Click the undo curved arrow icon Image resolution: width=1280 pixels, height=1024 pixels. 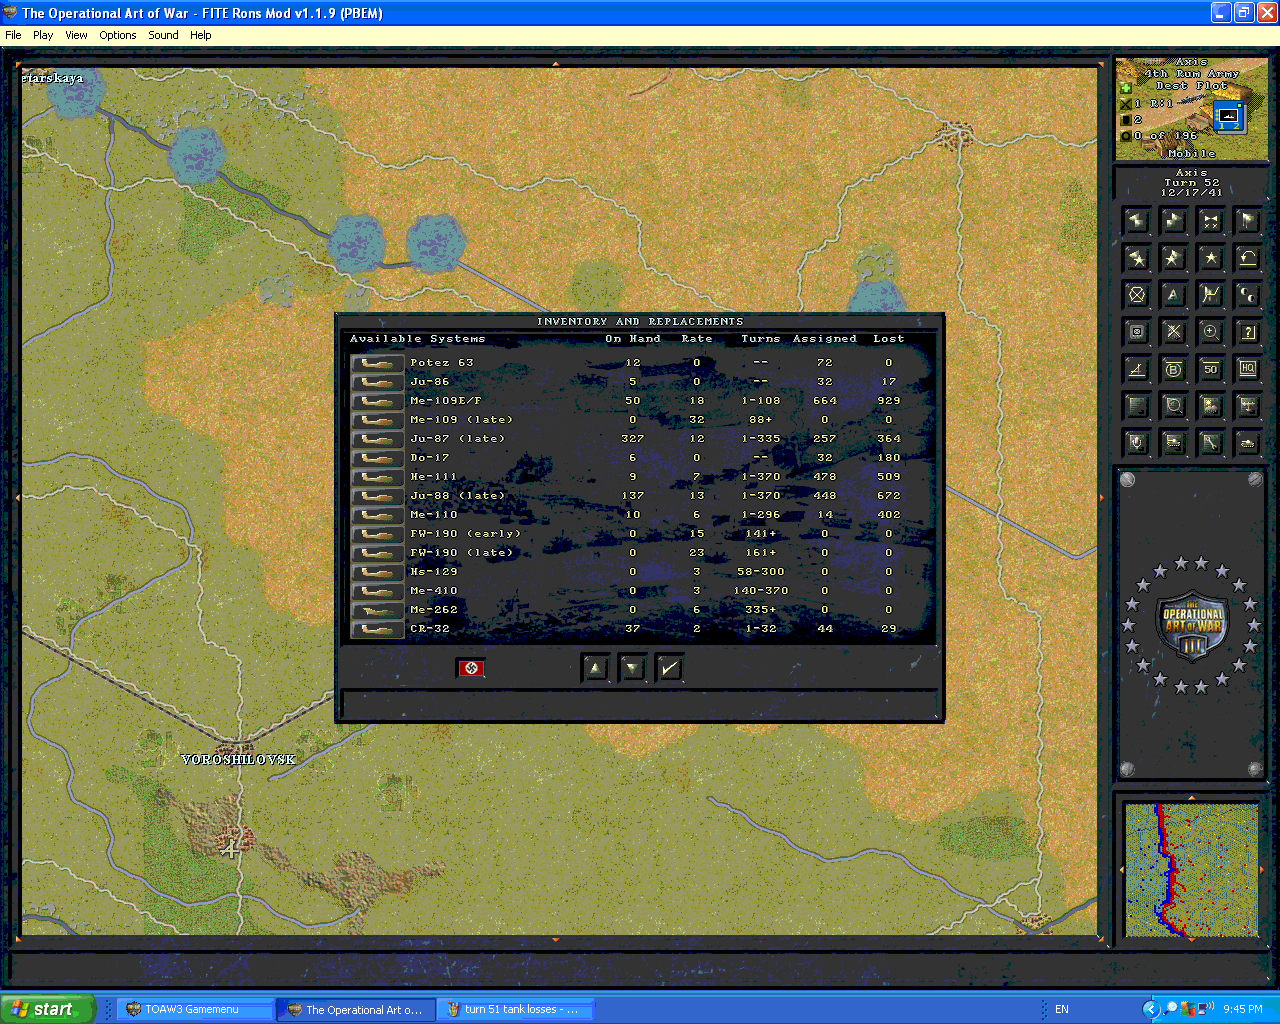click(1247, 258)
